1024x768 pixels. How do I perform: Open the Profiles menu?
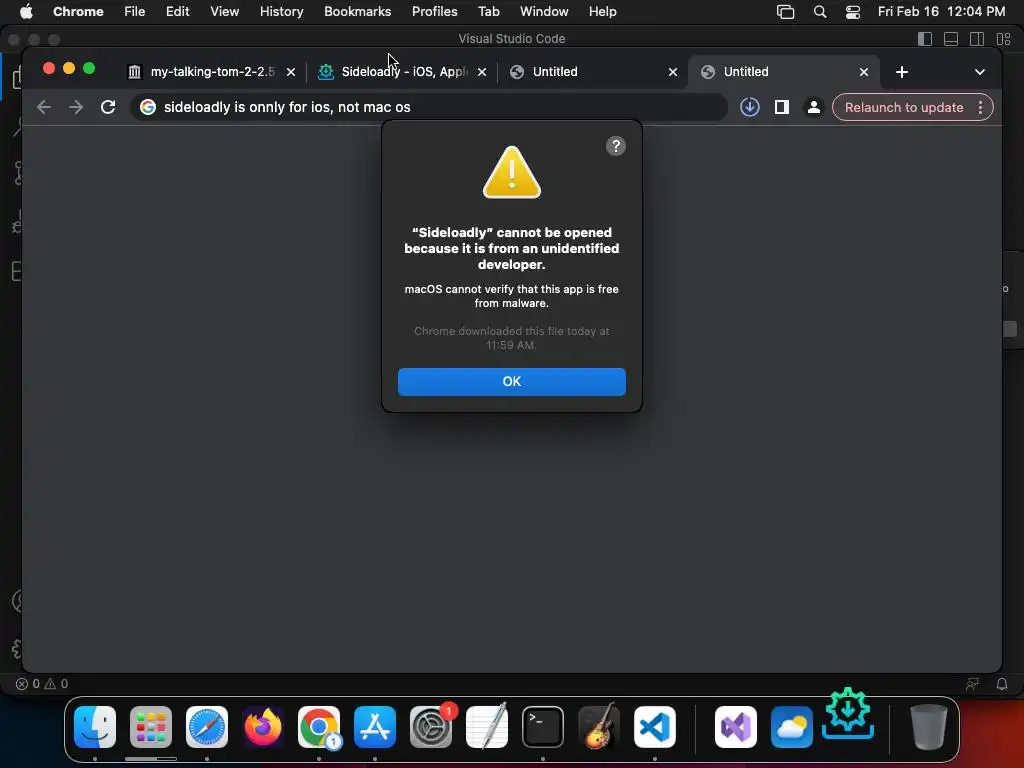pyautogui.click(x=434, y=12)
